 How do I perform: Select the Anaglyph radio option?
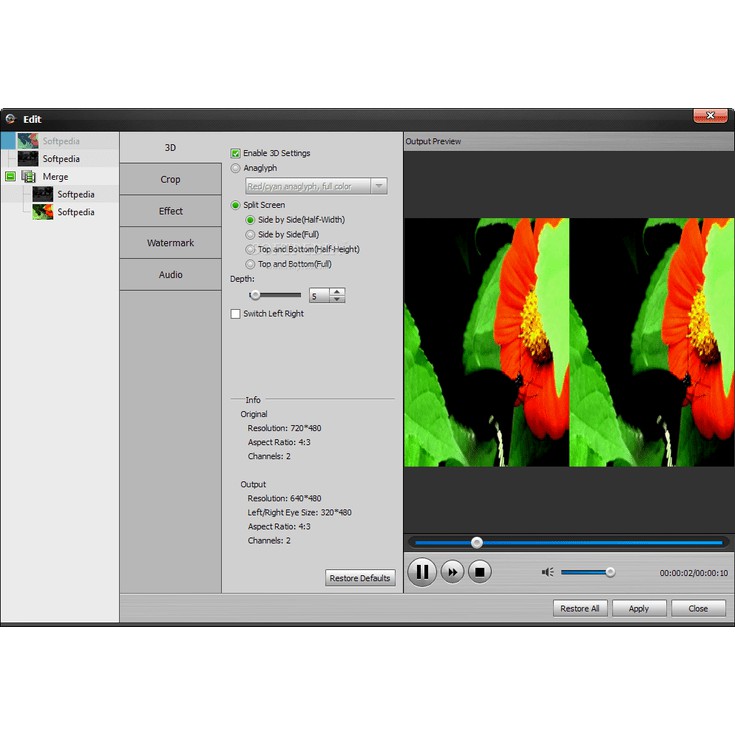point(236,168)
